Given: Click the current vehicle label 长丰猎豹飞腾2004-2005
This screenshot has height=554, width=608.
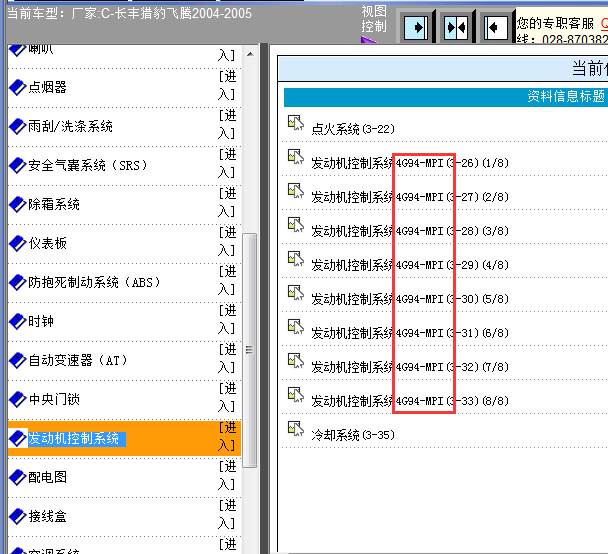Looking at the screenshot, I should [183, 14].
